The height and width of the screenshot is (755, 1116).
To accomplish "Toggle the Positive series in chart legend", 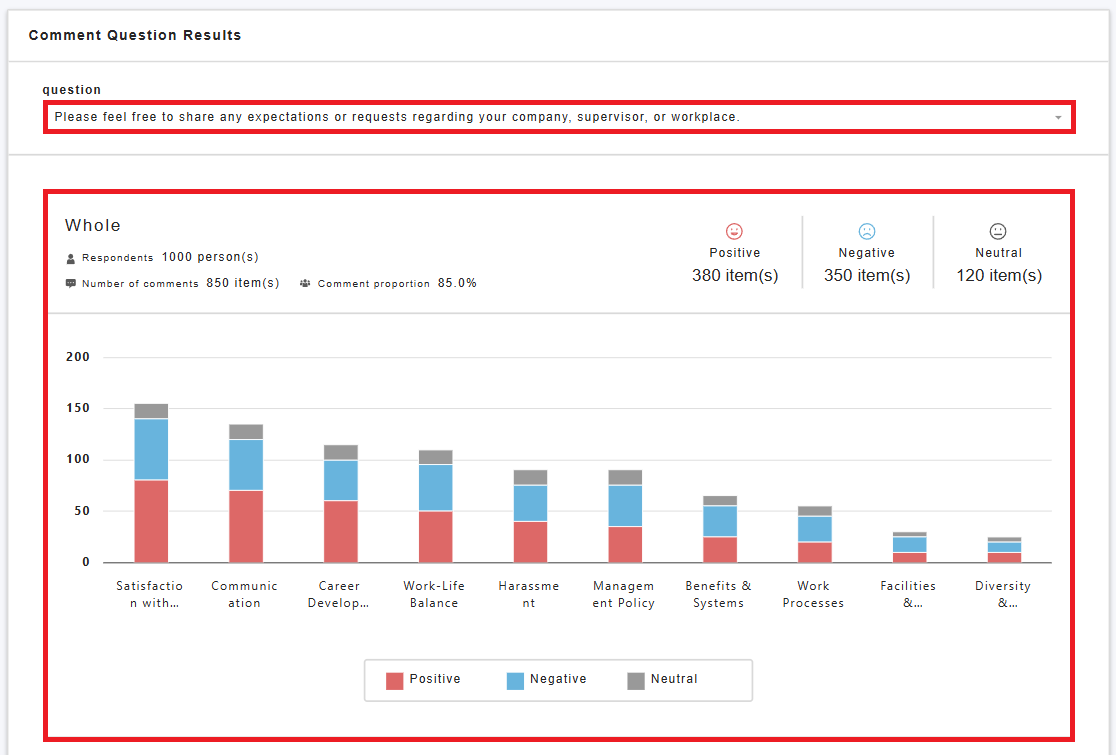I will click(423, 680).
